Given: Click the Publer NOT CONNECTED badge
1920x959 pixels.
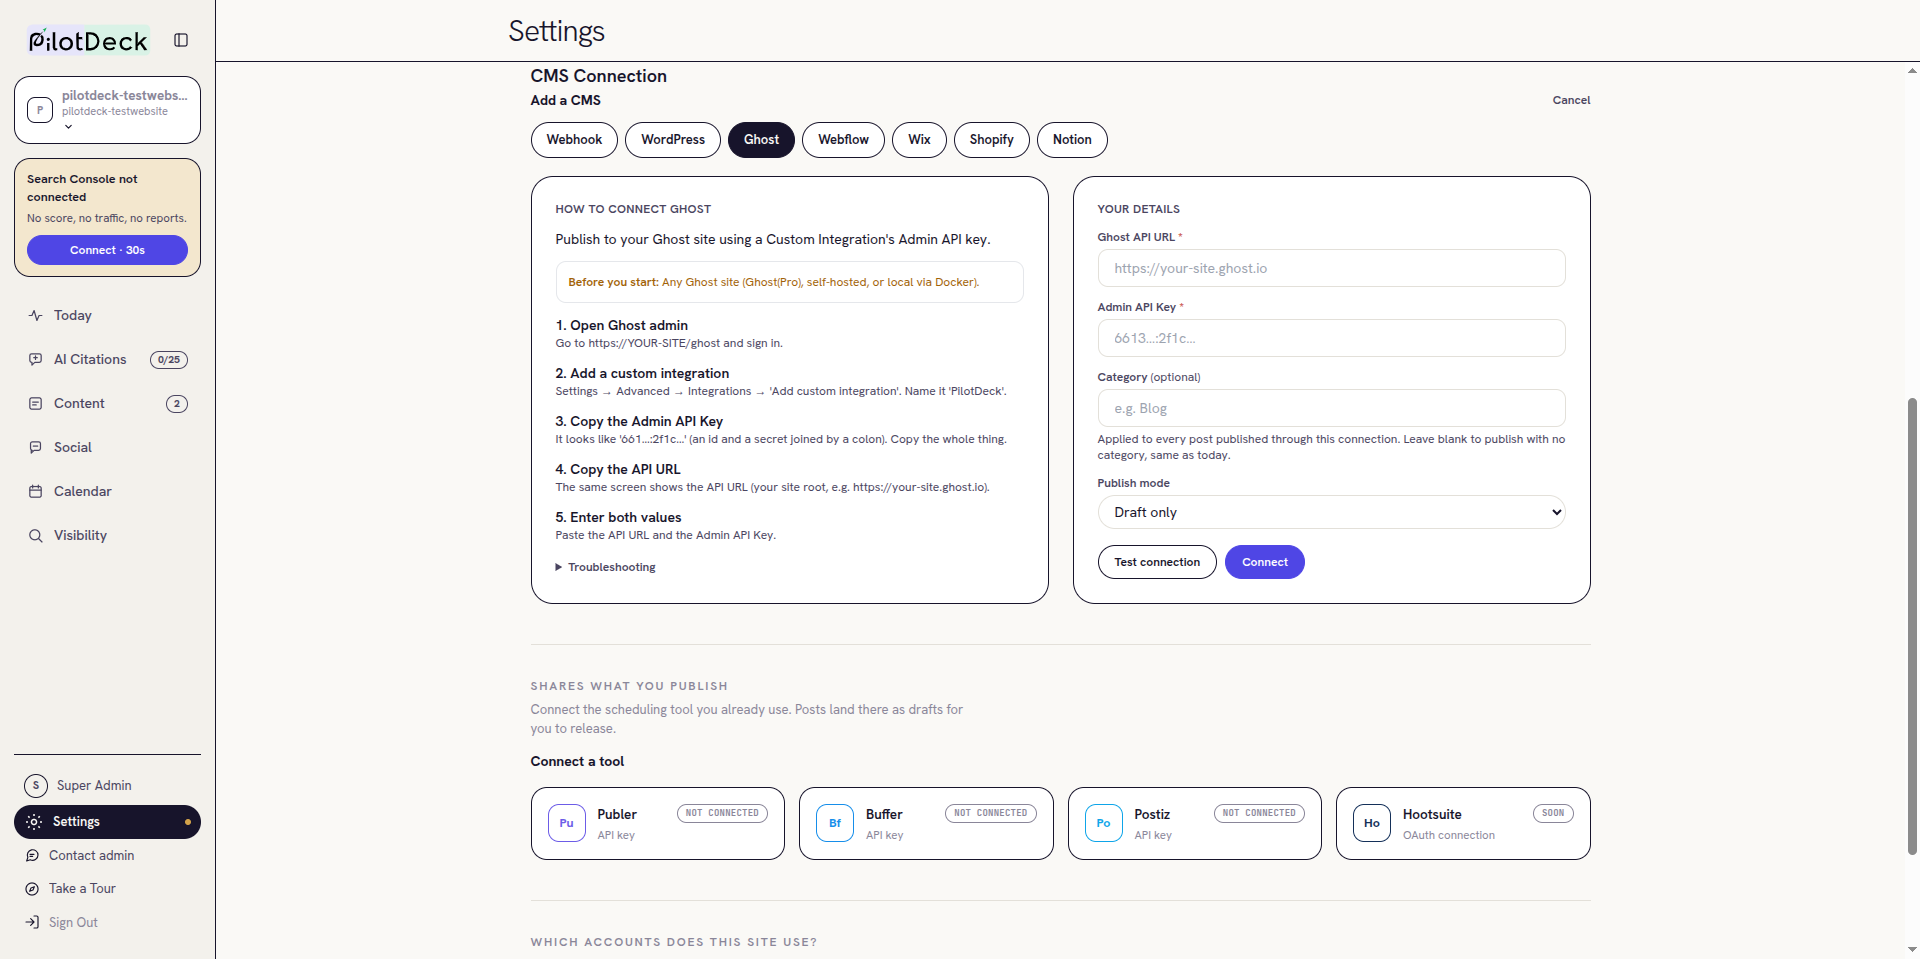Looking at the screenshot, I should [x=722, y=813].
